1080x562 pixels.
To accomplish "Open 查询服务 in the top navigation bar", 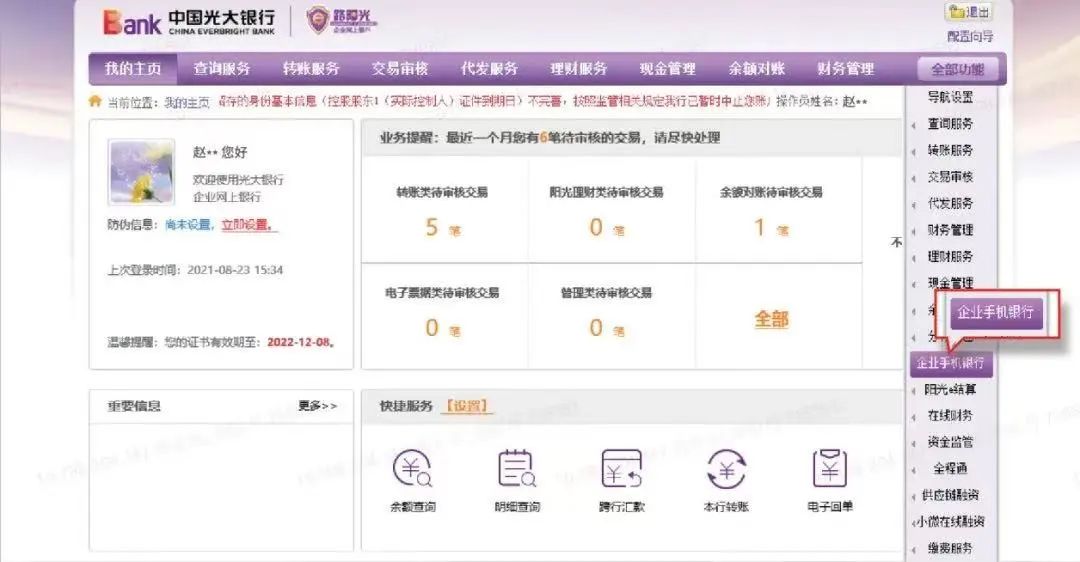I will click(x=222, y=69).
